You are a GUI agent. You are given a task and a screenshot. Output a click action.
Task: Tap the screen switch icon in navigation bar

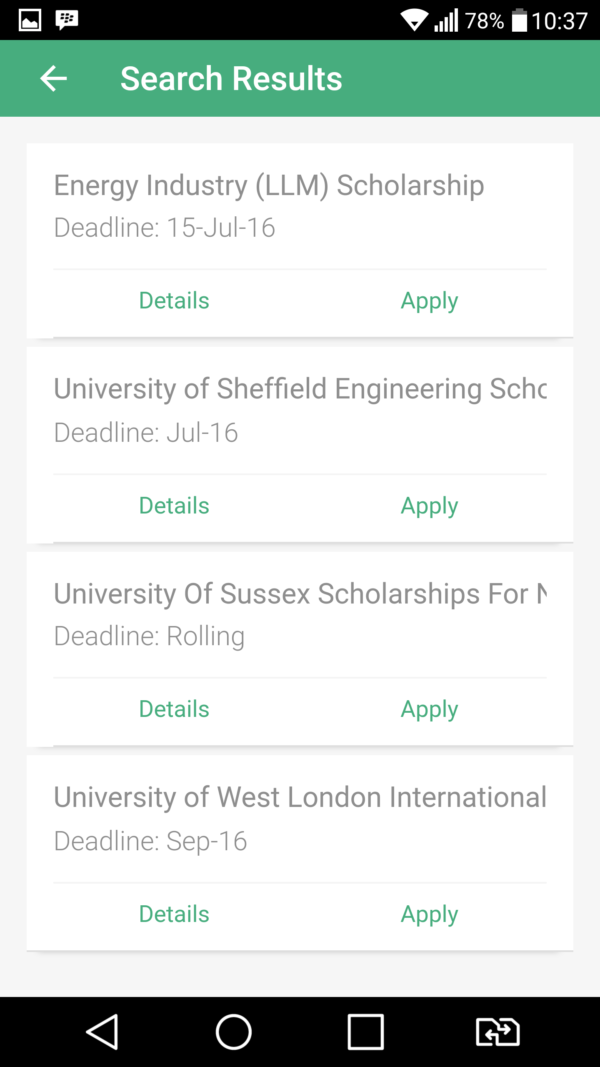point(497,1031)
